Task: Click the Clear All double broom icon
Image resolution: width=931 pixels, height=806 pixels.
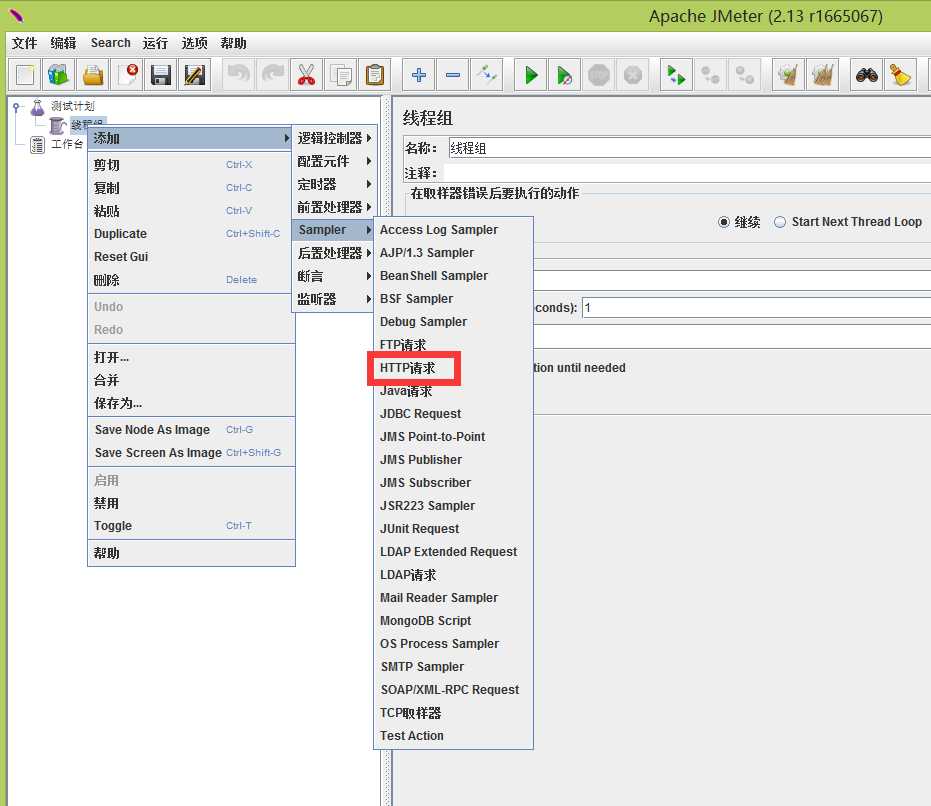Action: (x=823, y=75)
